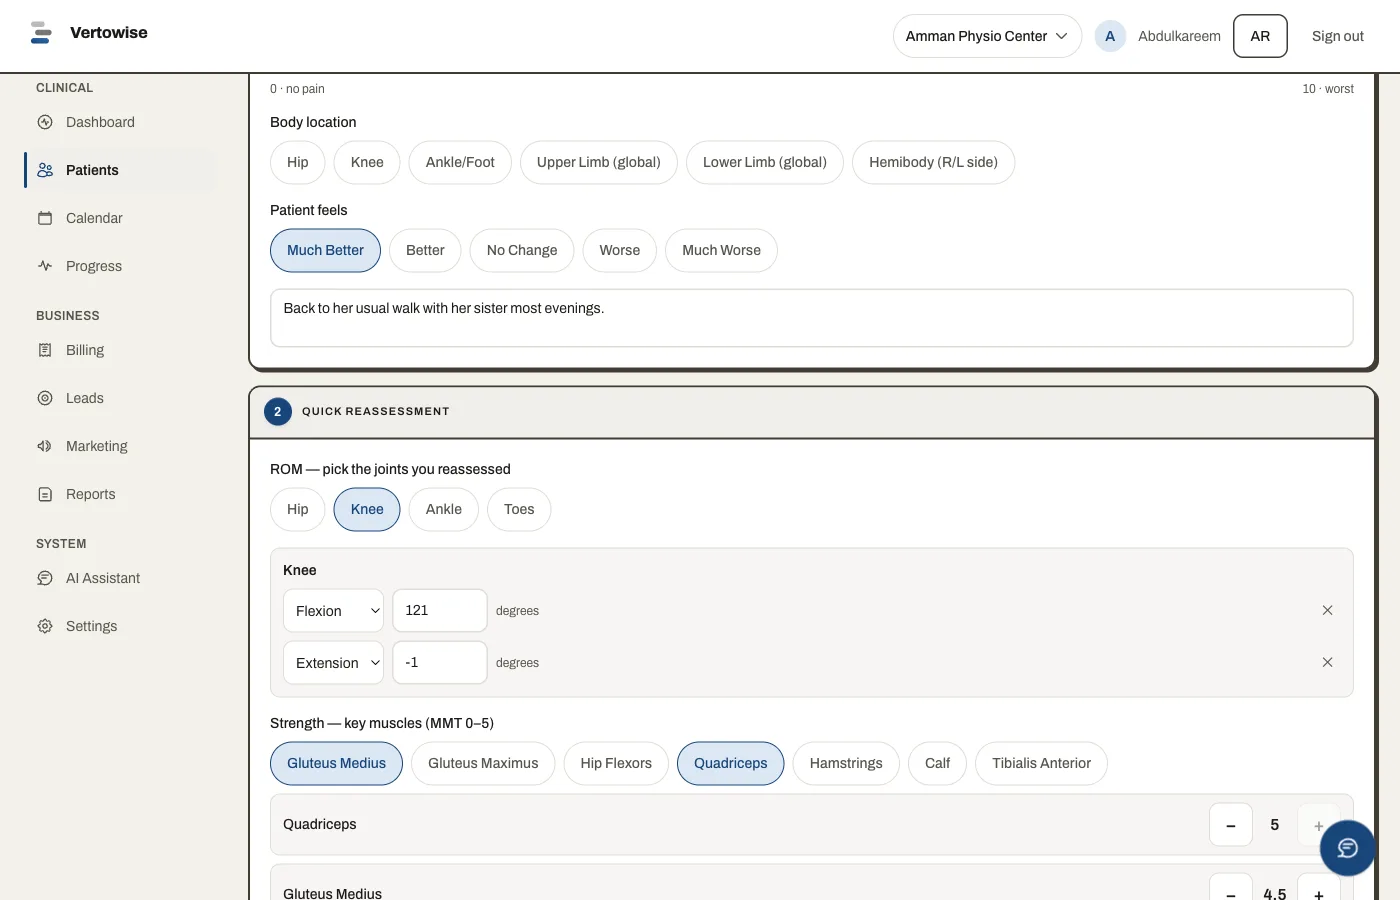
Task: Edit the patient notes text box
Action: [811, 318]
